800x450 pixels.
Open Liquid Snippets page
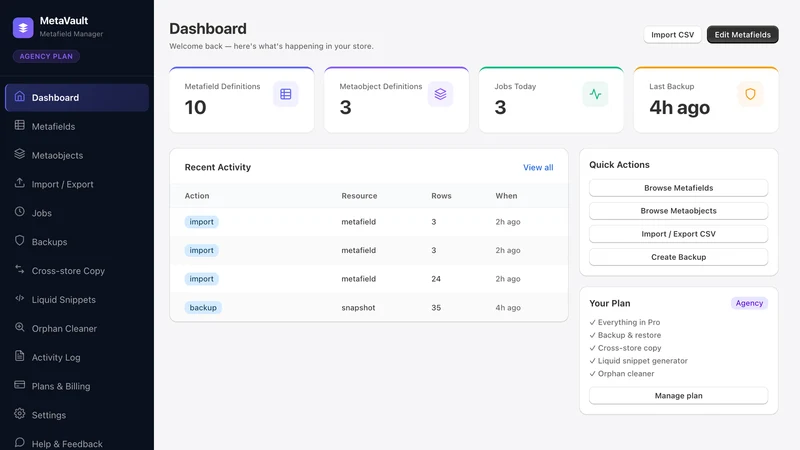pos(77,299)
